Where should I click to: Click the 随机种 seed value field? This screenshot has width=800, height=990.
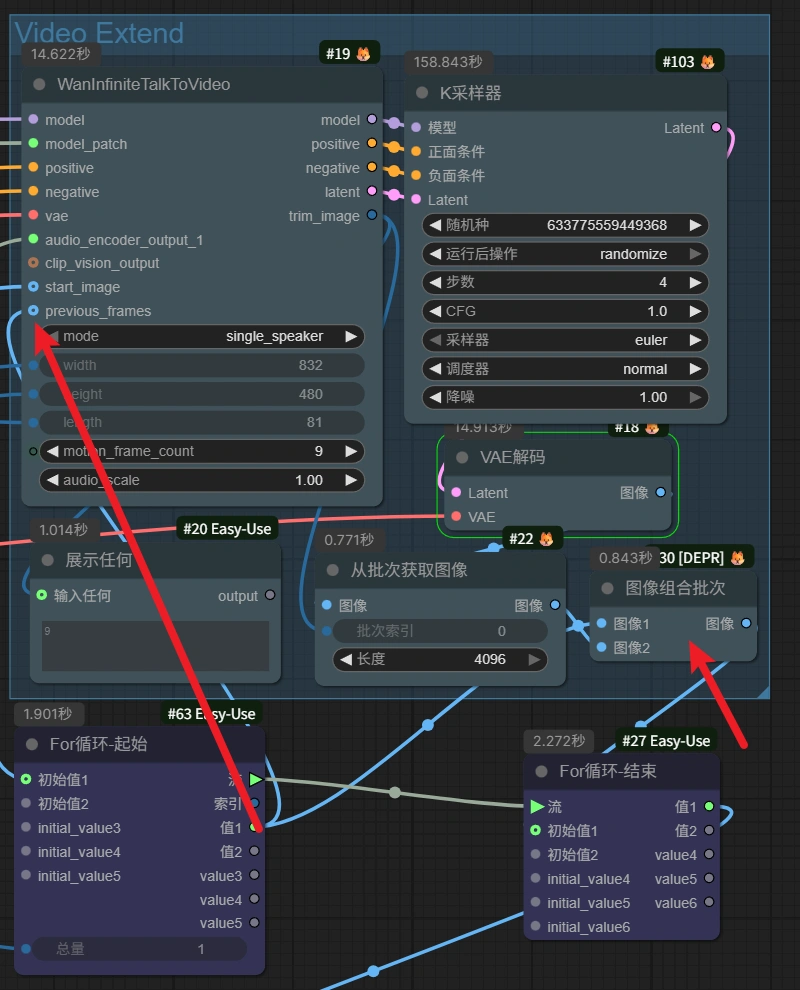(565, 225)
